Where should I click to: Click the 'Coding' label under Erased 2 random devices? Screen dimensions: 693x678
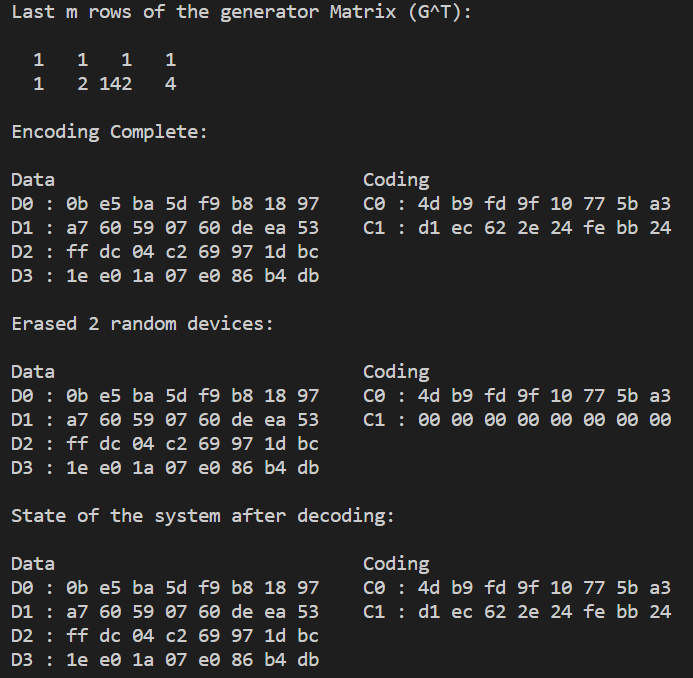[396, 372]
